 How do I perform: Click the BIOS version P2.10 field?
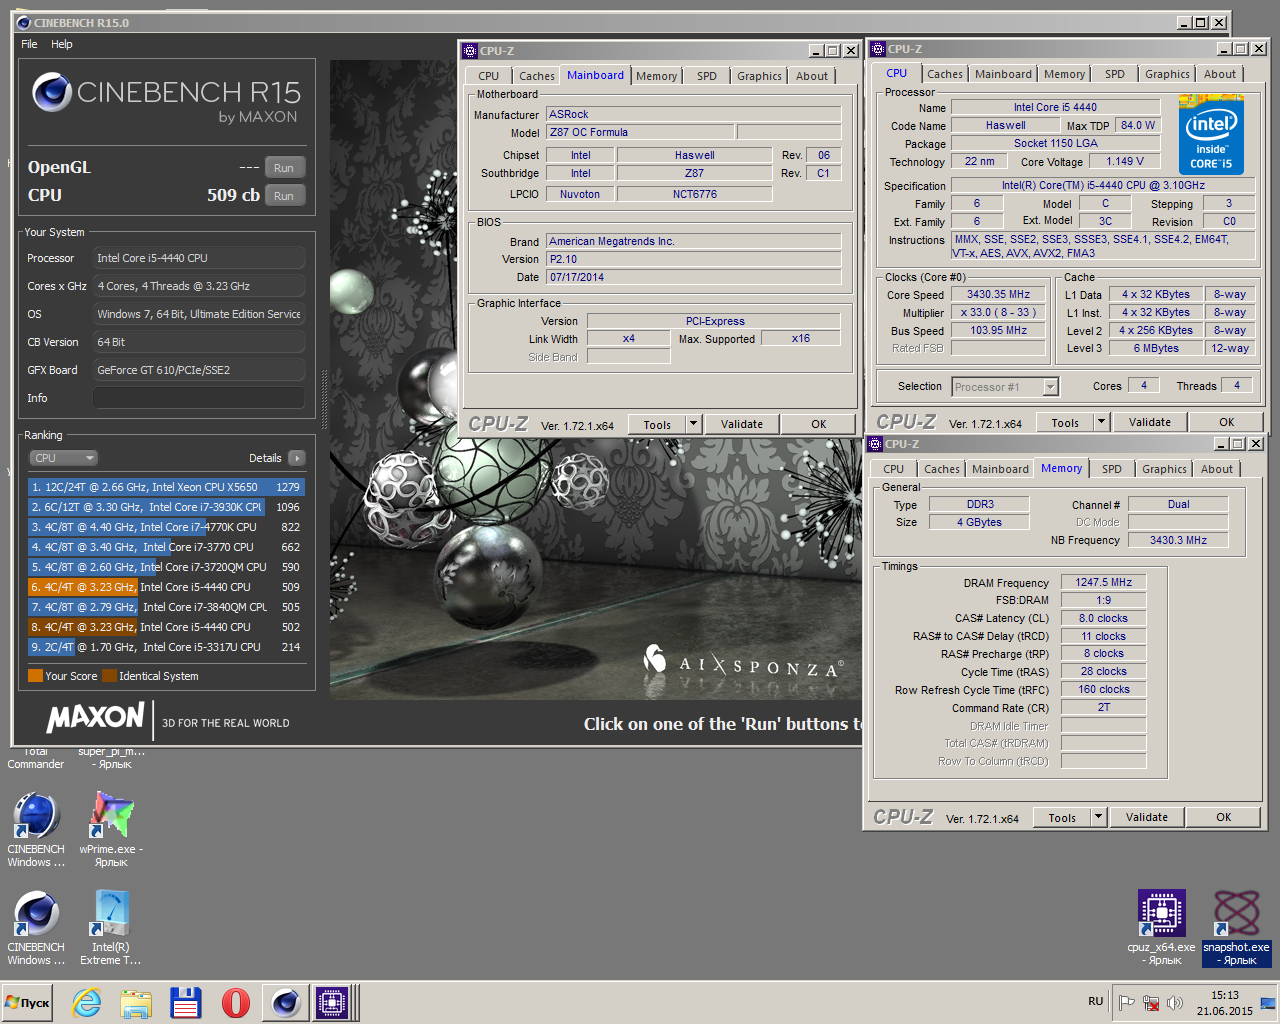click(x=694, y=259)
